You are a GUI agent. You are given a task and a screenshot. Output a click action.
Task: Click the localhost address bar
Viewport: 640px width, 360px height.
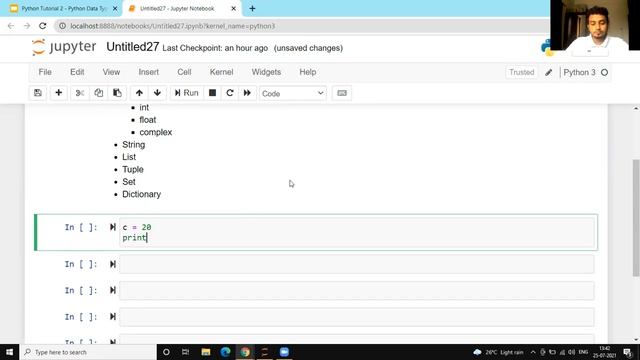pyautogui.click(x=302, y=26)
